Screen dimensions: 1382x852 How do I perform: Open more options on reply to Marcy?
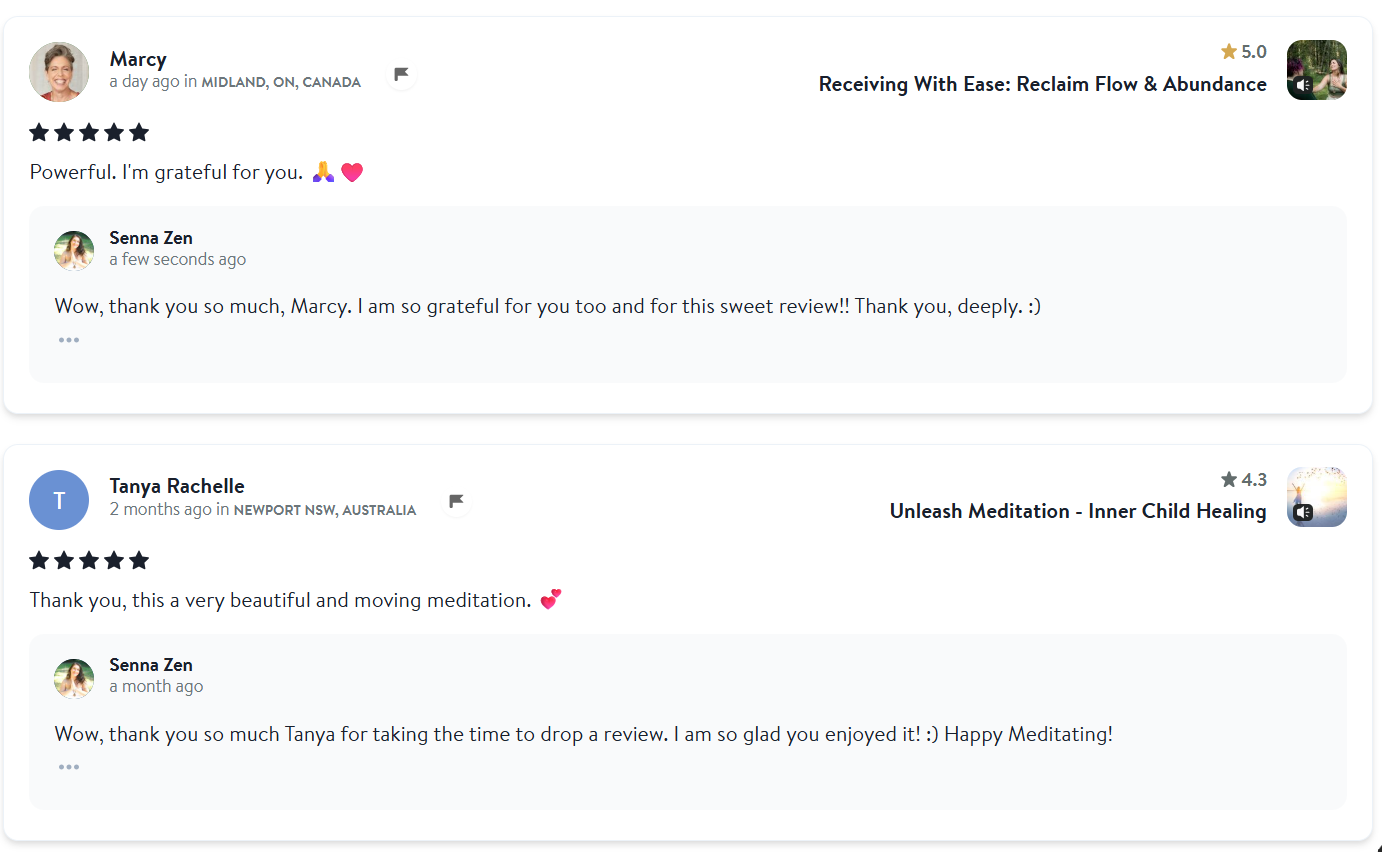pyautogui.click(x=68, y=340)
